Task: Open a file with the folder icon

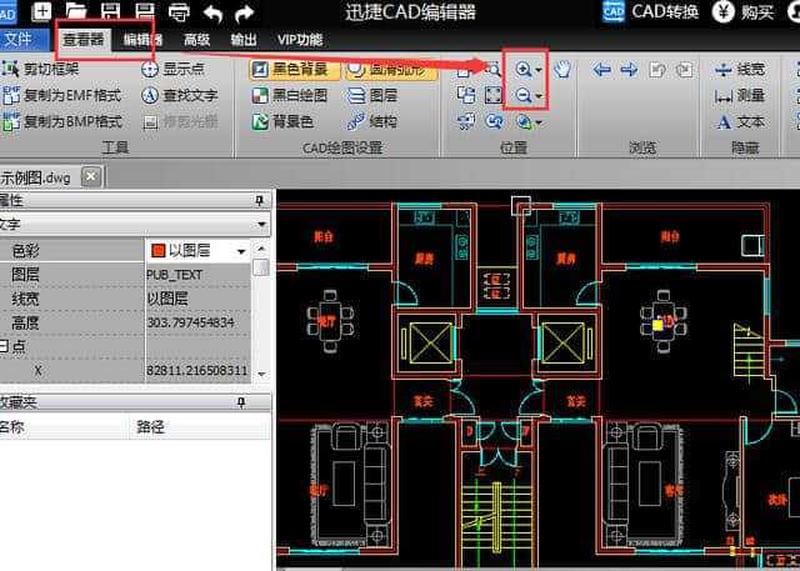Action: 77,11
